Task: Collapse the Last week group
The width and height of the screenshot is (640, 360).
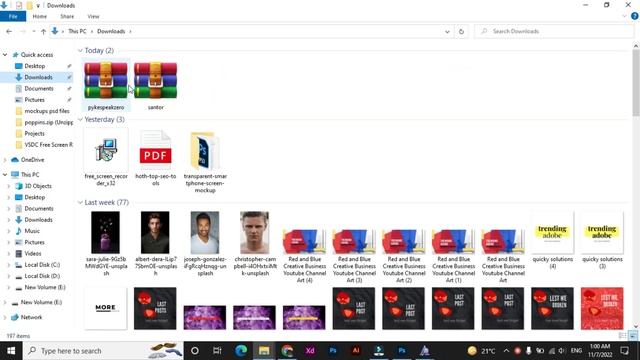Action: coord(80,202)
